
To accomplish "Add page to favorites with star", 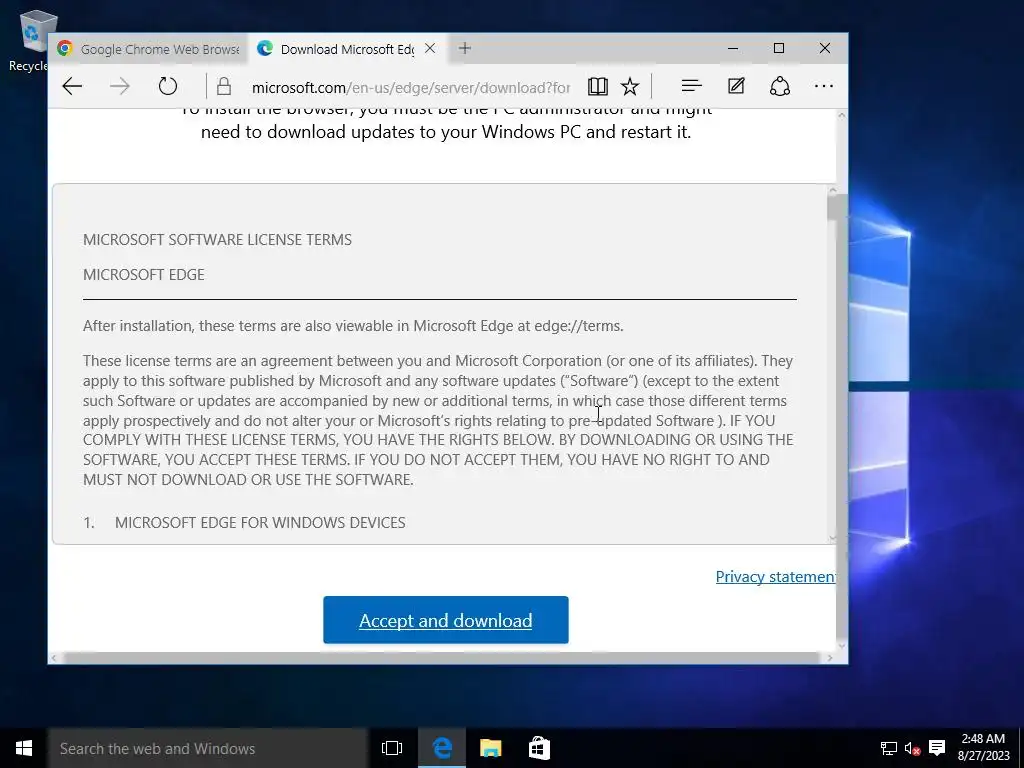I will [x=630, y=86].
